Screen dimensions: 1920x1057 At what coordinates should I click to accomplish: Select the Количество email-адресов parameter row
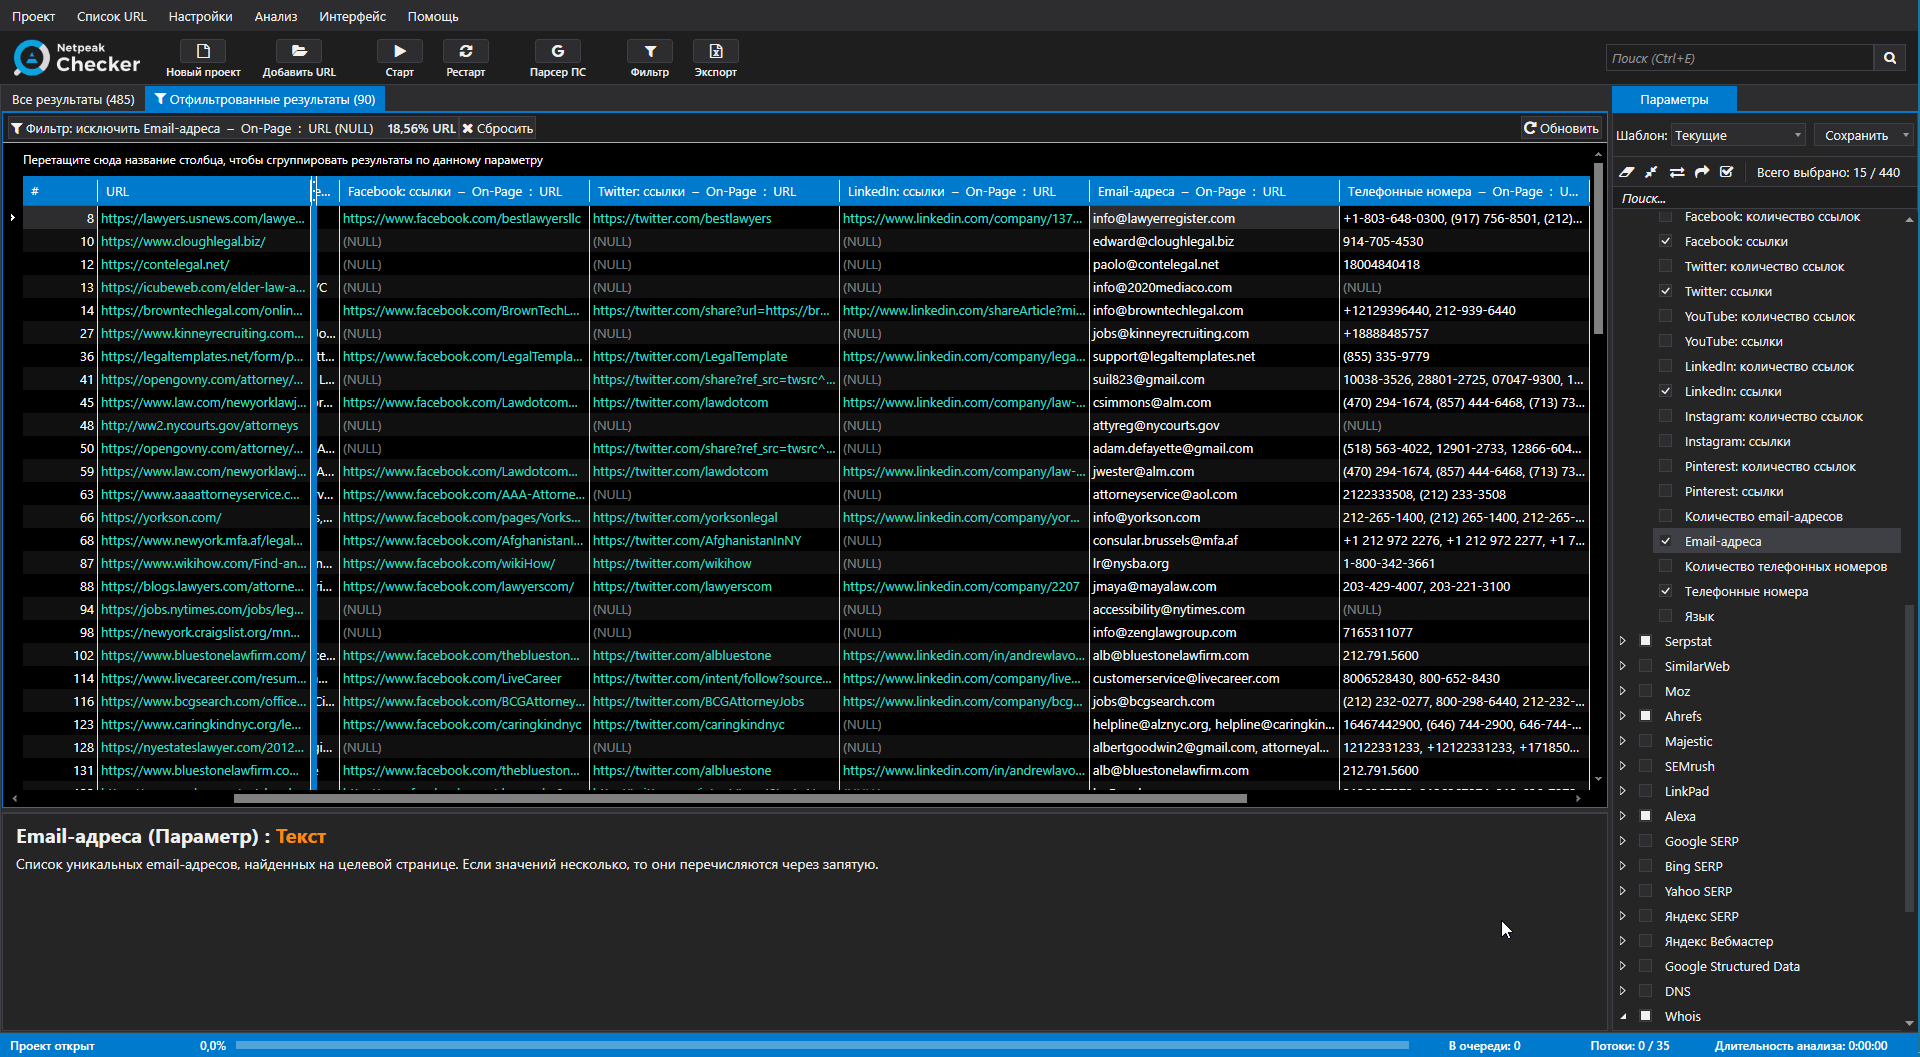click(1778, 516)
